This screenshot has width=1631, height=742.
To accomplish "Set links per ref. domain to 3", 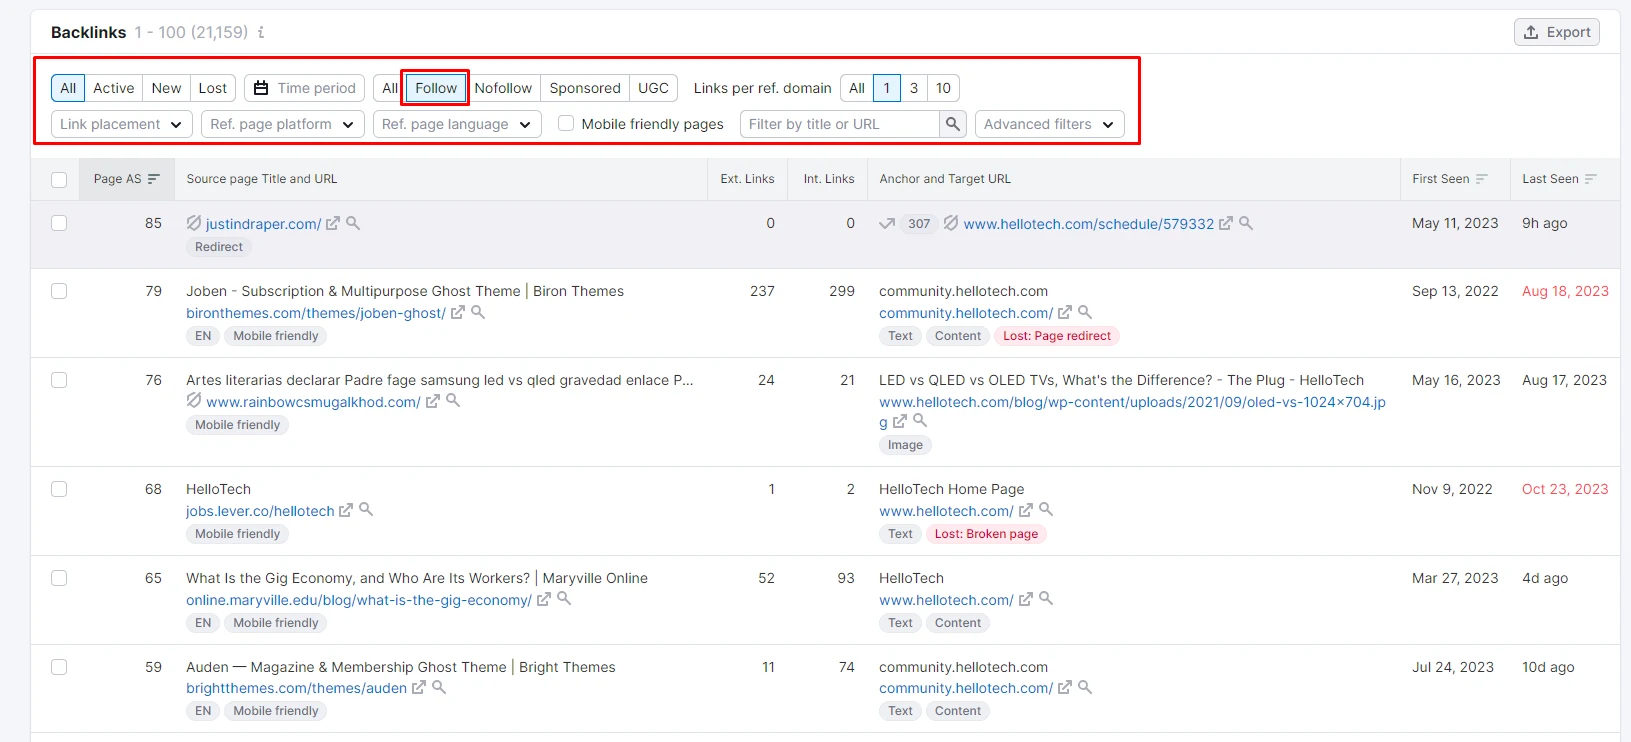I will click(x=914, y=88).
